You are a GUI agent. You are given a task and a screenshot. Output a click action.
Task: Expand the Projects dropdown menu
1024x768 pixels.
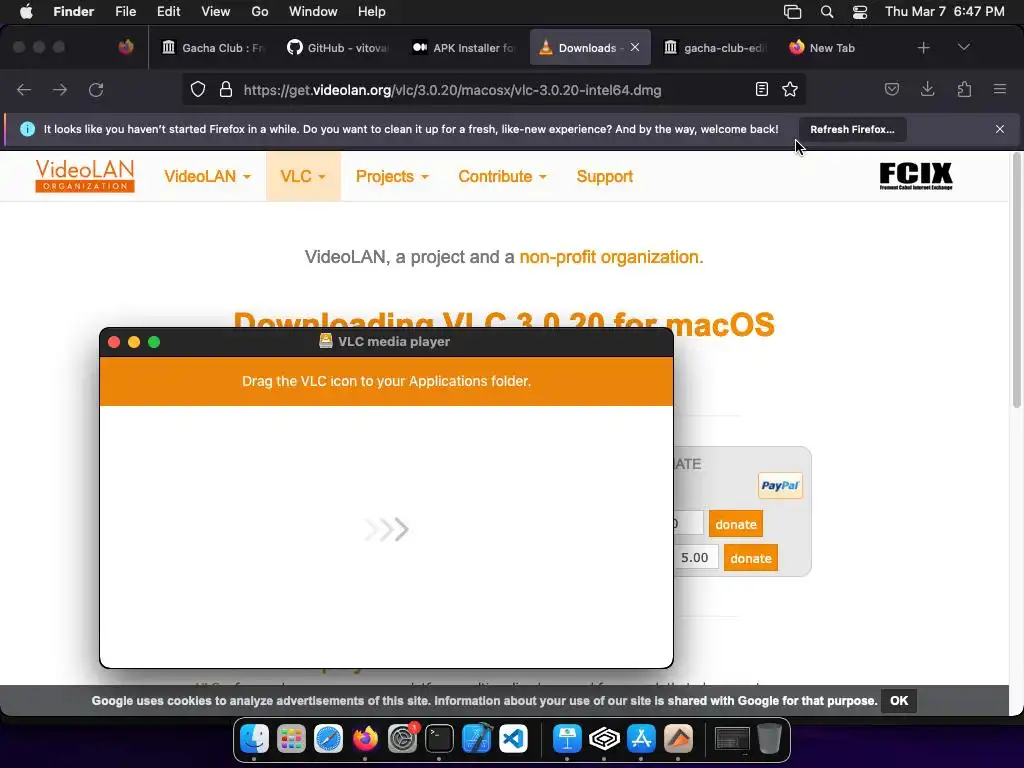coord(392,176)
